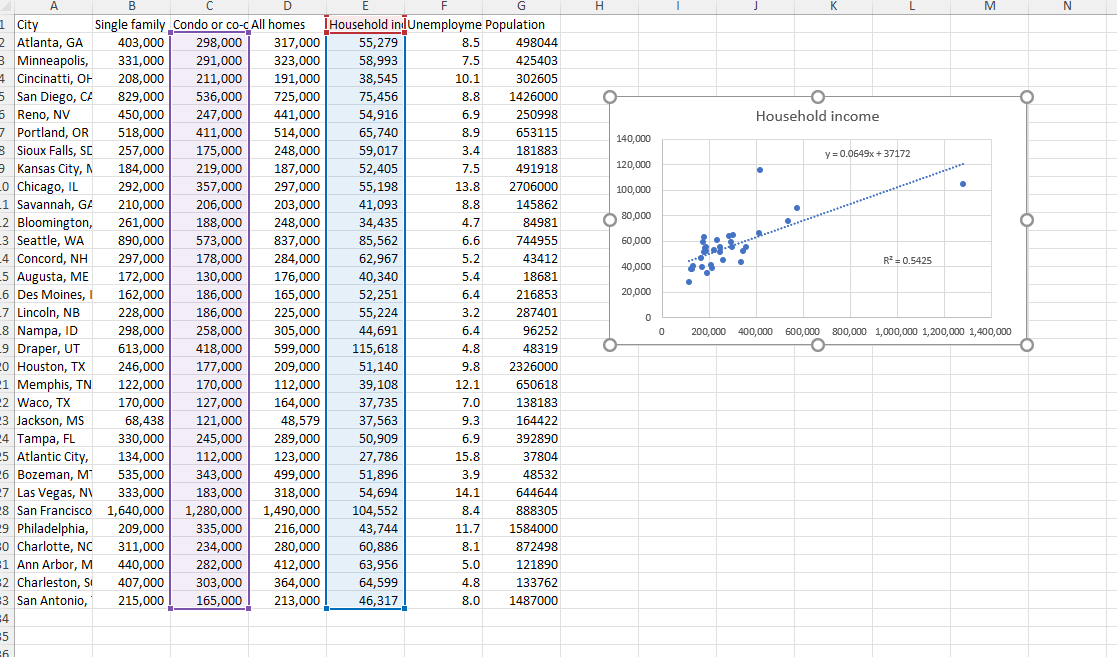Click the City header cell
Image resolution: width=1117 pixels, height=657 pixels.
tap(53, 24)
